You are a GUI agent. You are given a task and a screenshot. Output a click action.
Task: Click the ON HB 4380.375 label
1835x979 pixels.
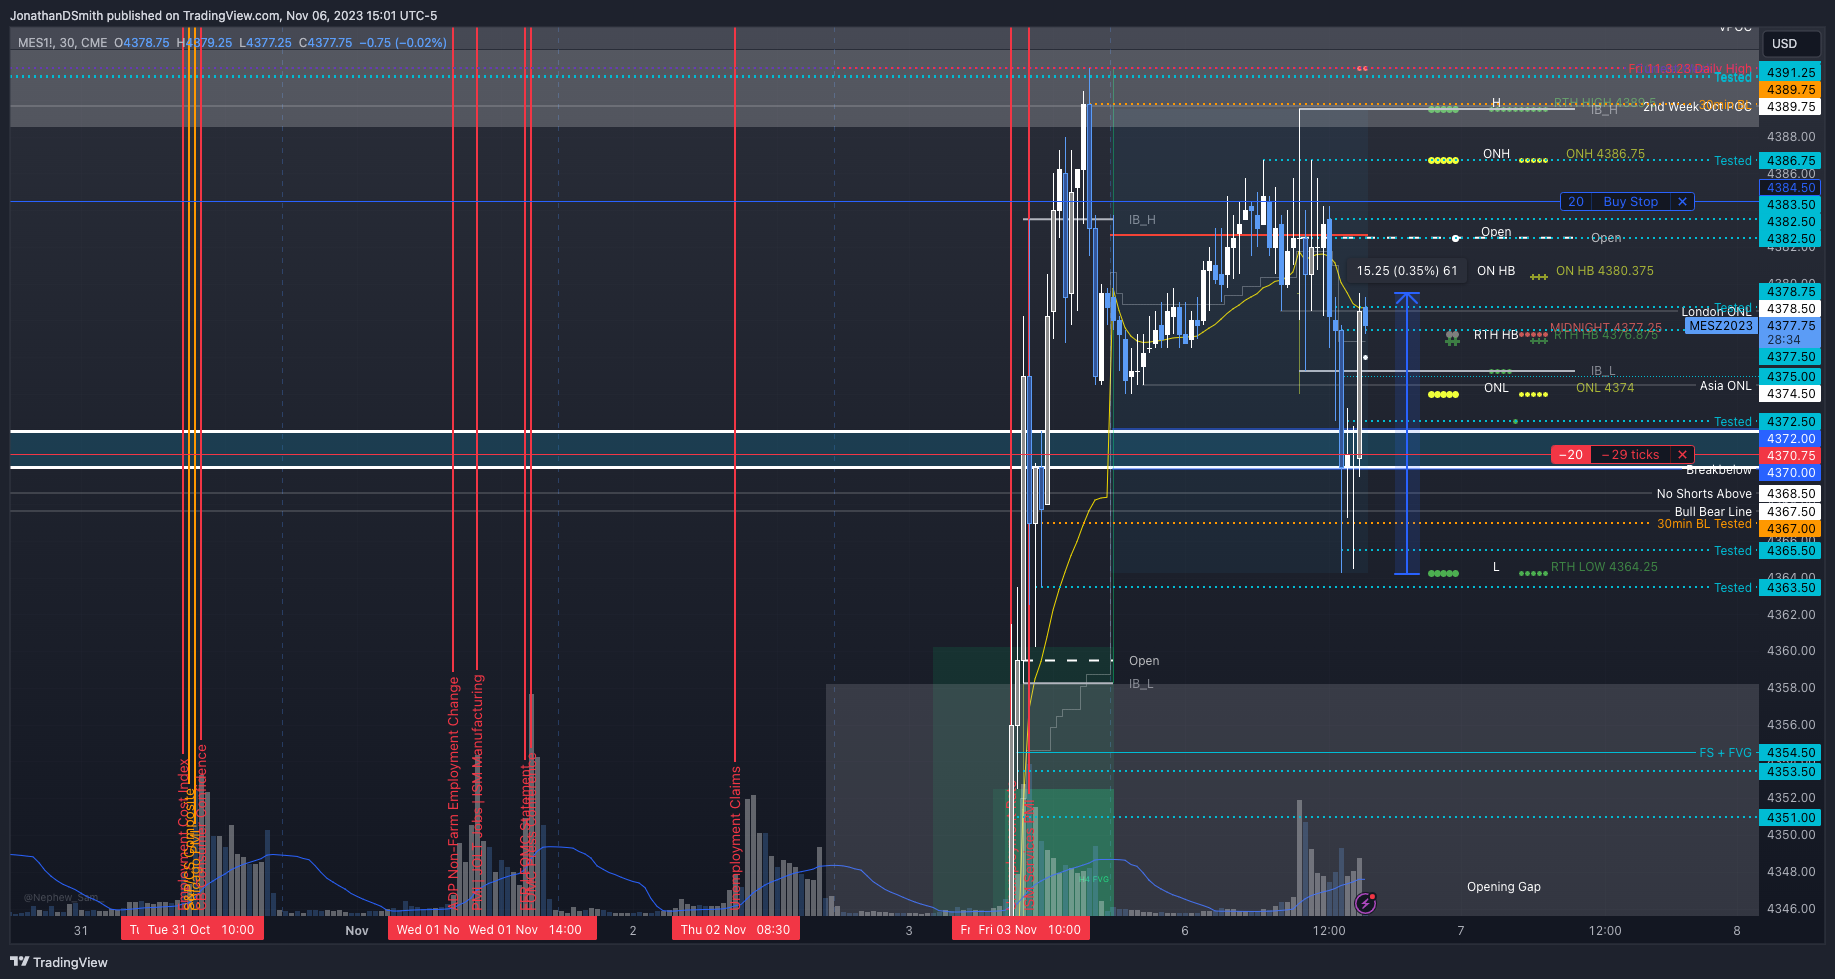pyautogui.click(x=1604, y=271)
